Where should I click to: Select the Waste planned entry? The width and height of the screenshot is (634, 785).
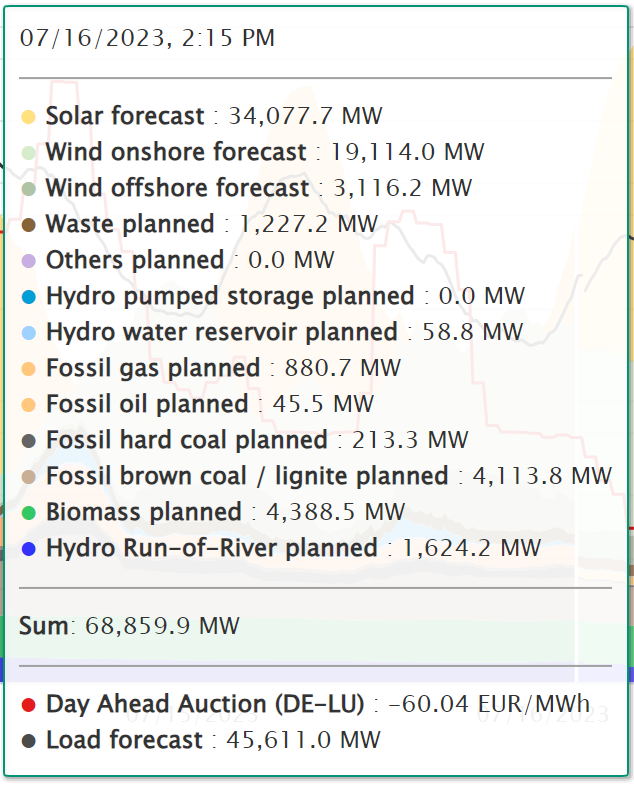tap(130, 224)
